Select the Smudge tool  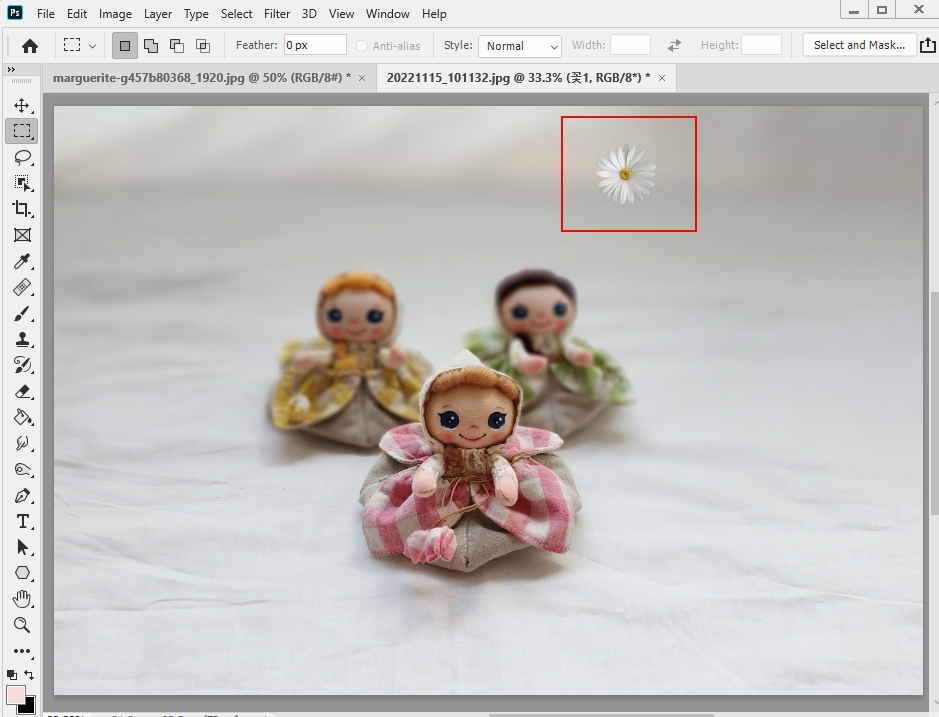click(22, 443)
